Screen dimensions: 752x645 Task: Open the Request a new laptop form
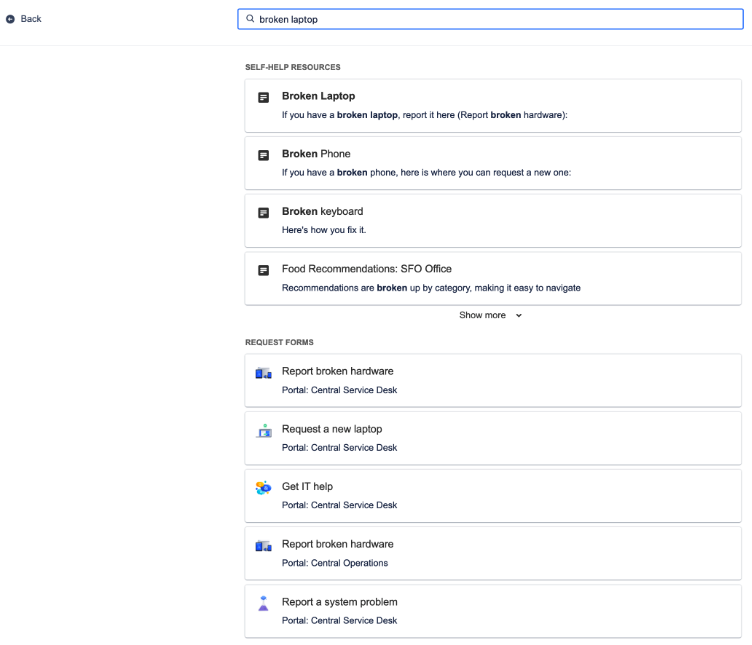332,429
